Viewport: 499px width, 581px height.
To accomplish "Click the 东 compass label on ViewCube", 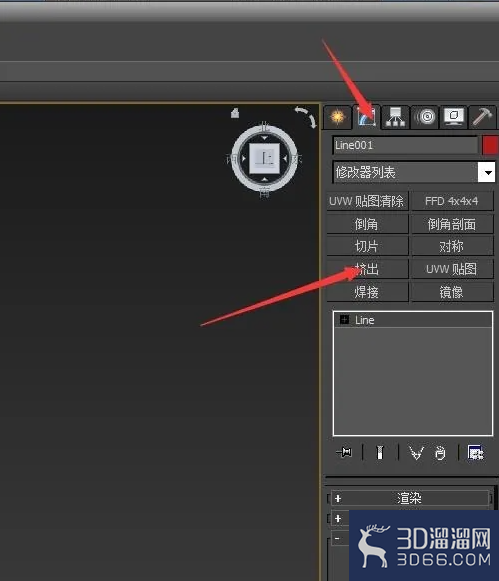I will [296, 159].
